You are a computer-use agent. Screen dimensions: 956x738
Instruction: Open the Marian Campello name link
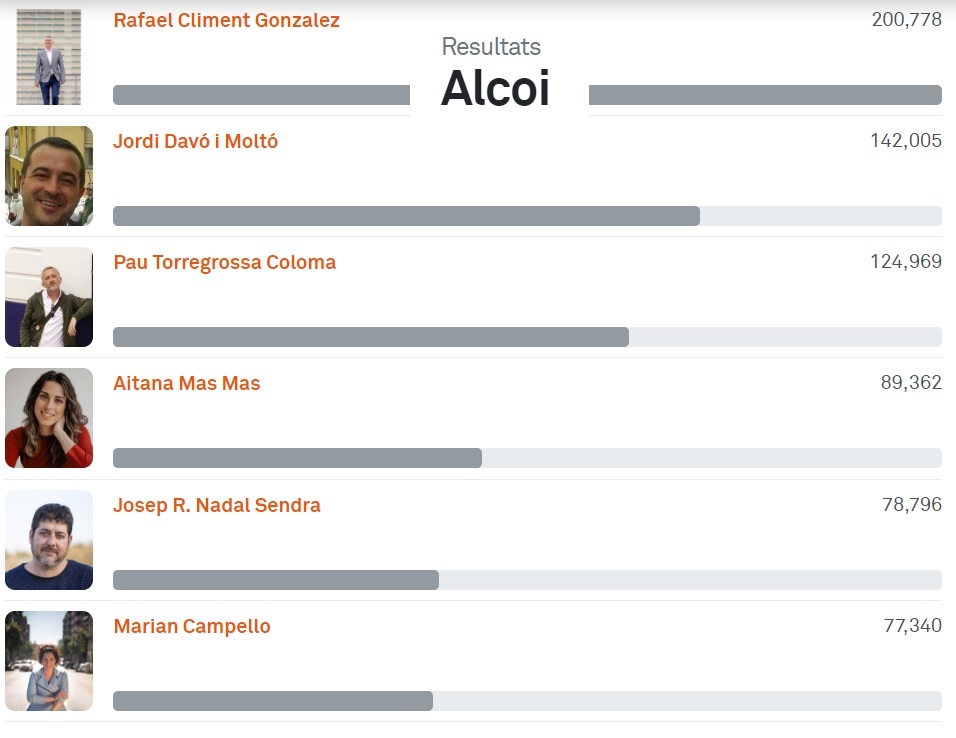coord(191,626)
